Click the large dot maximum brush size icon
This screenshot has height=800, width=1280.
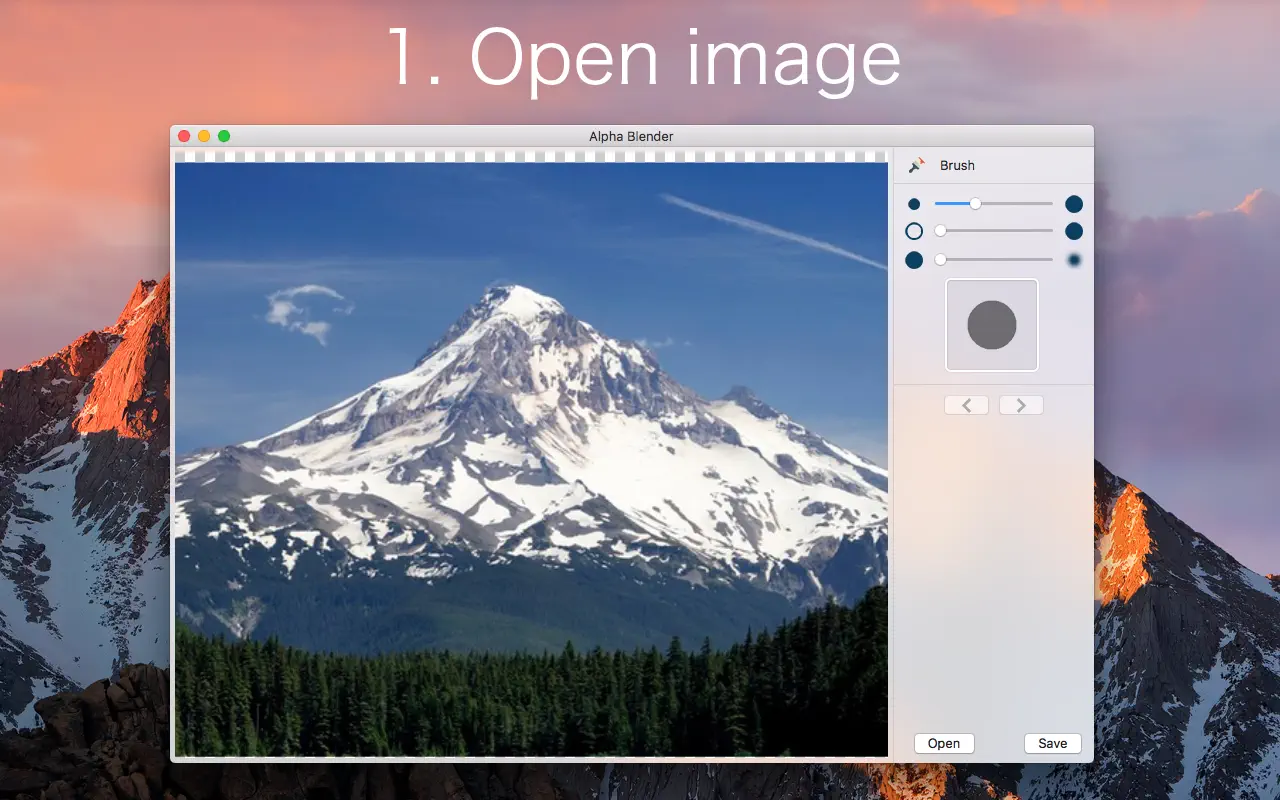[x=1074, y=204]
